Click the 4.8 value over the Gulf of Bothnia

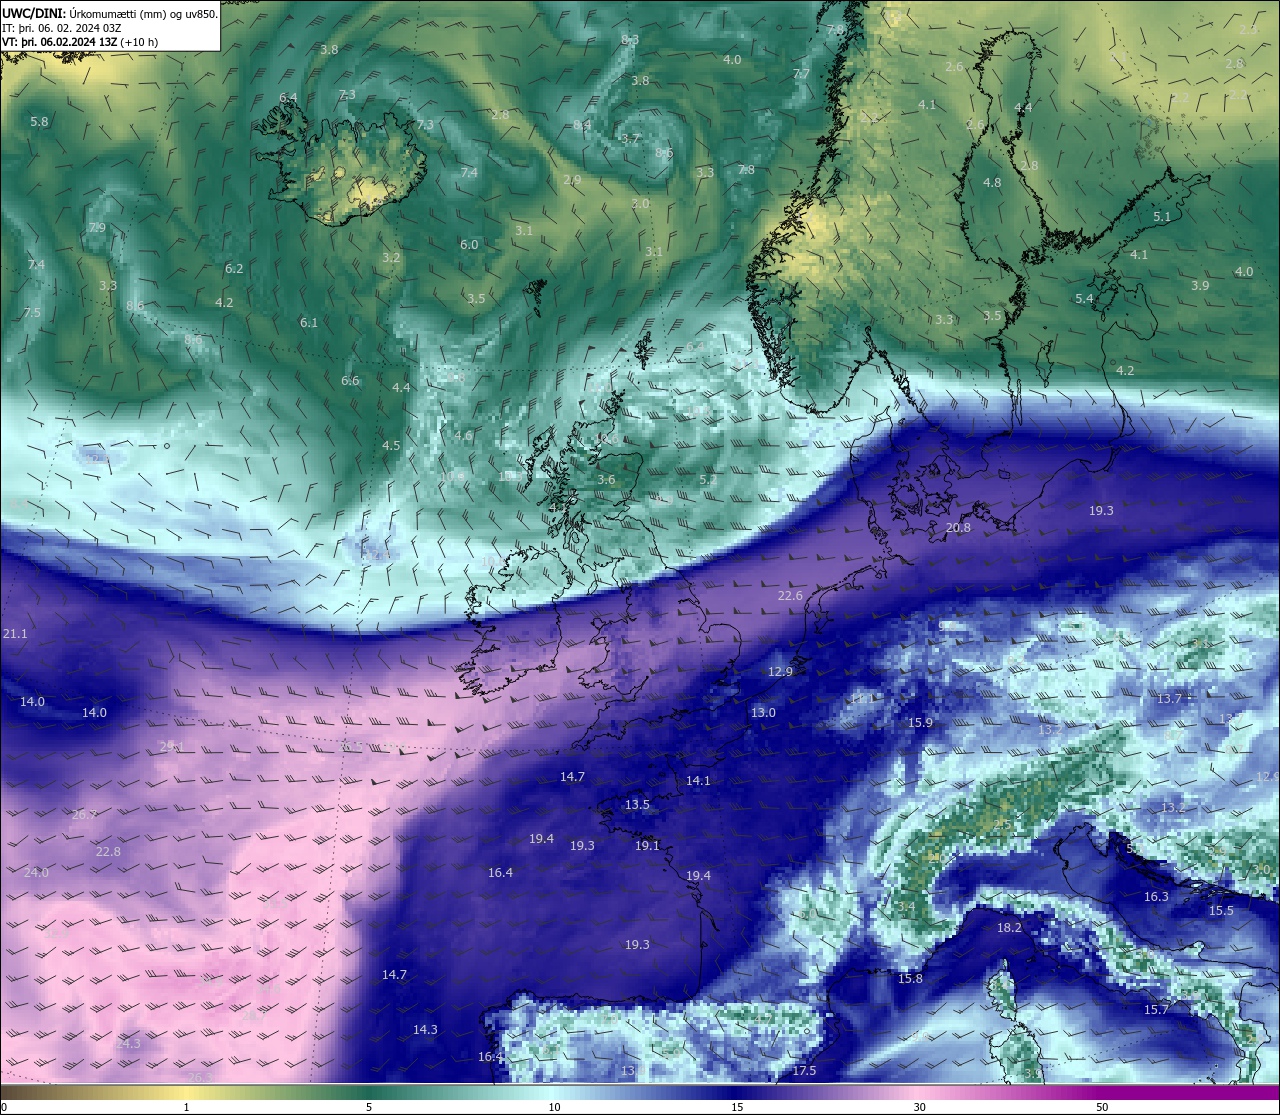[x=992, y=182]
